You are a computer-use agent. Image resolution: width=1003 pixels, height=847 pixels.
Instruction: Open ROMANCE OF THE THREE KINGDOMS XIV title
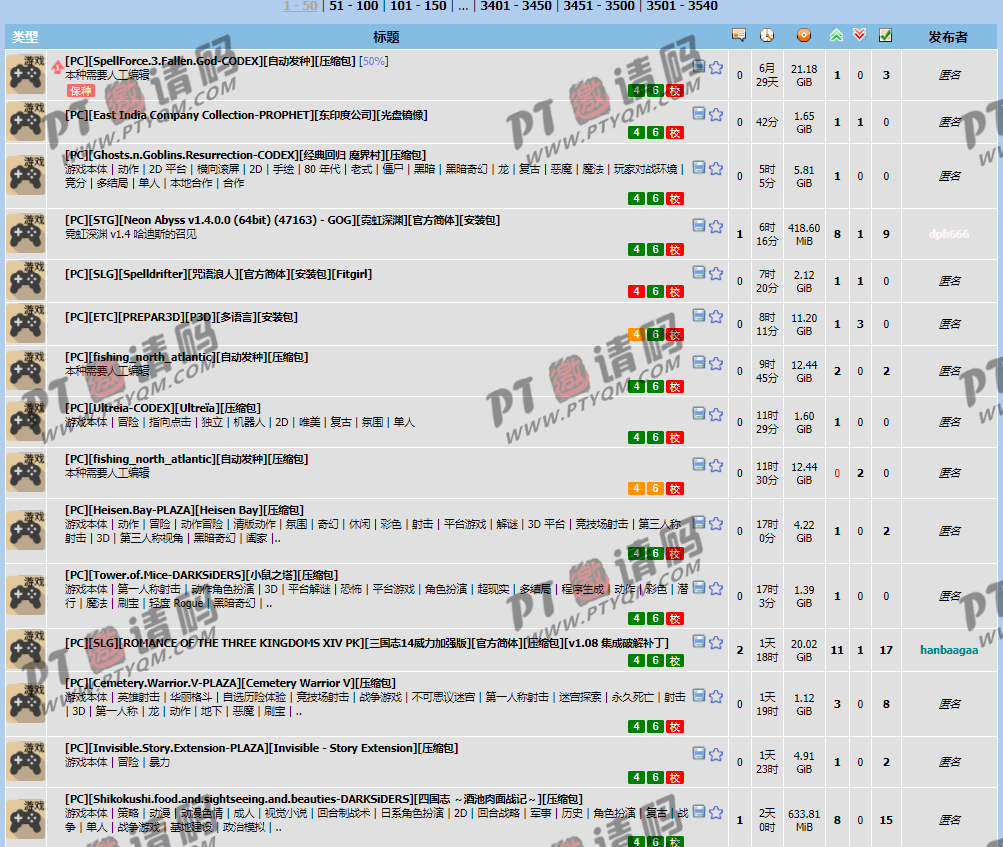(367, 644)
